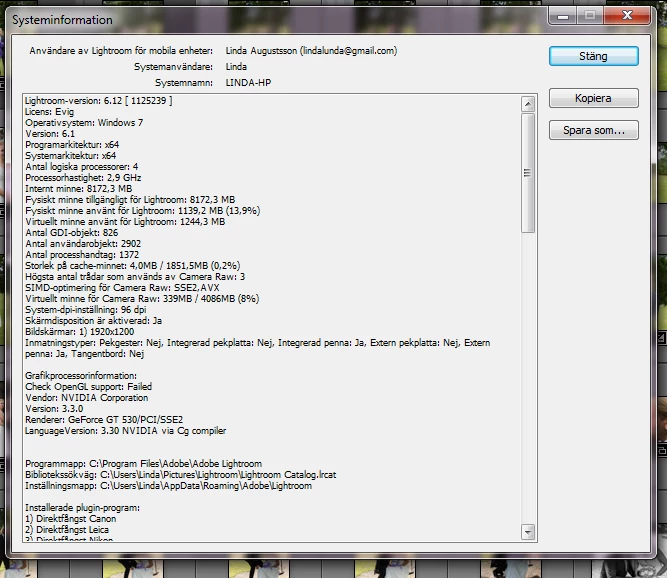Click the Inmatningstyper: Pekgester line
667x578 pixels.
click(257, 348)
